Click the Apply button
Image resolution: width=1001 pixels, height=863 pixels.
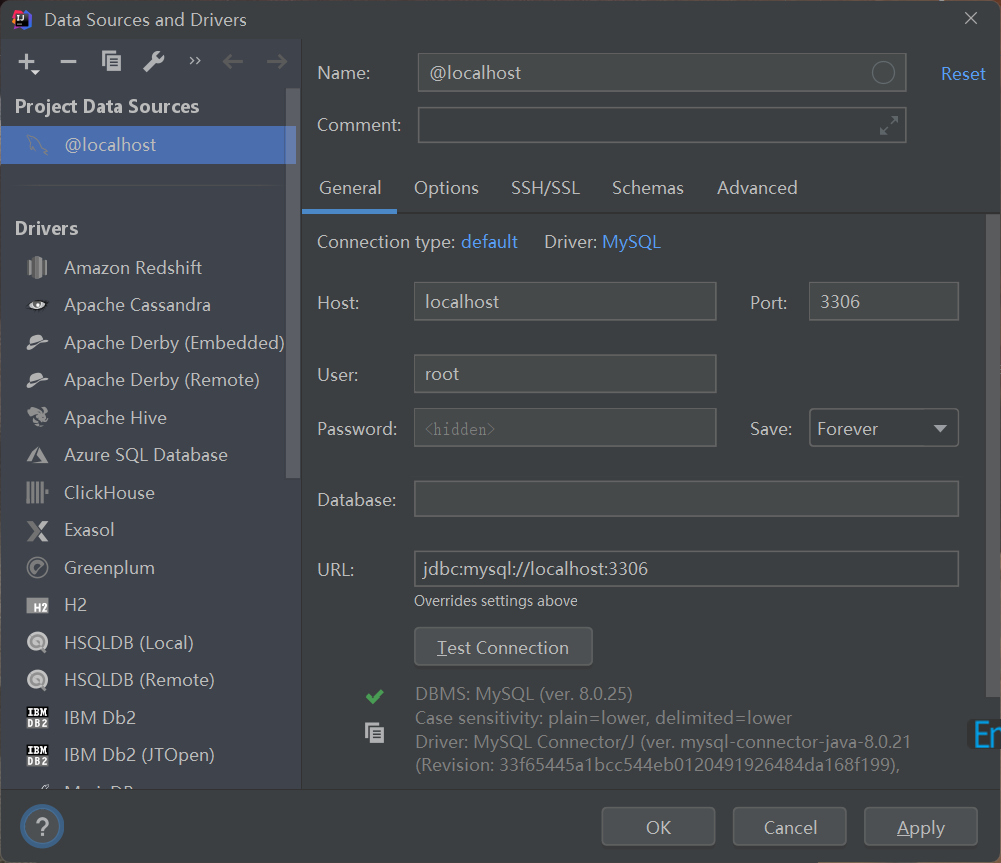(x=921, y=827)
